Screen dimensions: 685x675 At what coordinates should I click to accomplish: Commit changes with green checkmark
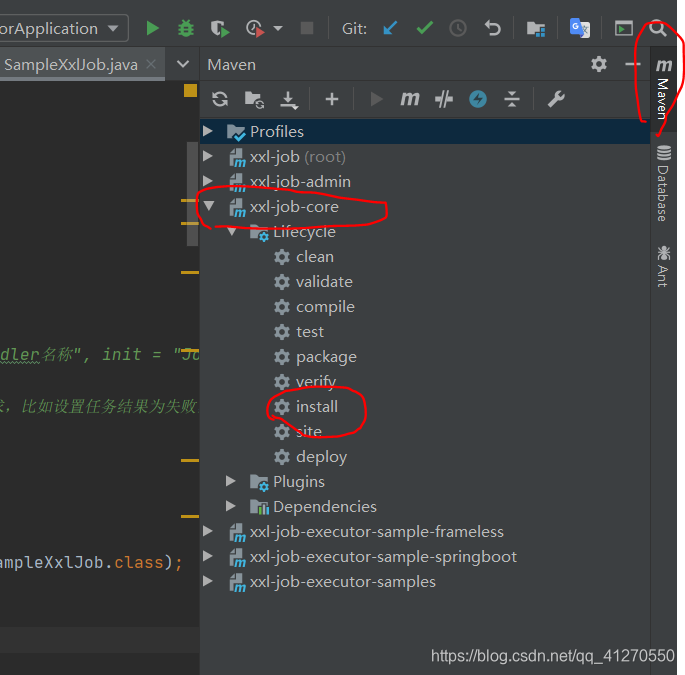pyautogui.click(x=425, y=28)
